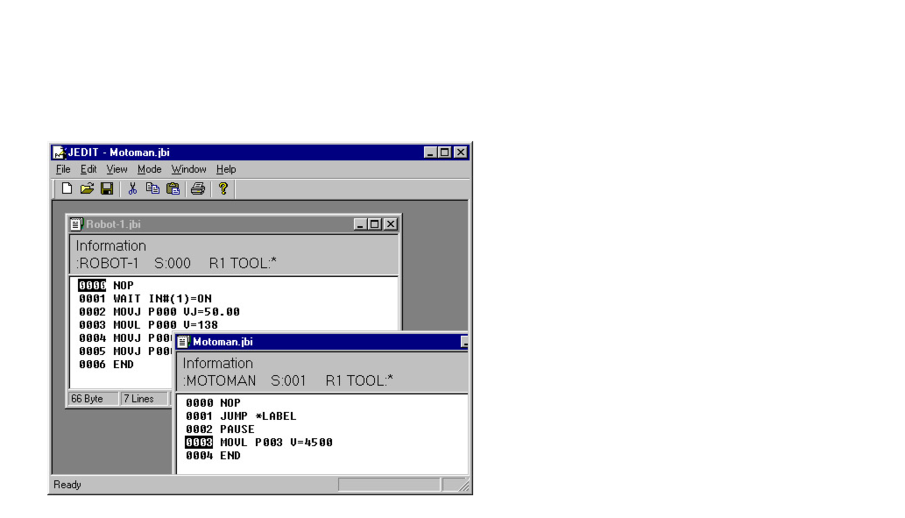
Task: Click the Cut scissors icon
Action: (x=132, y=189)
